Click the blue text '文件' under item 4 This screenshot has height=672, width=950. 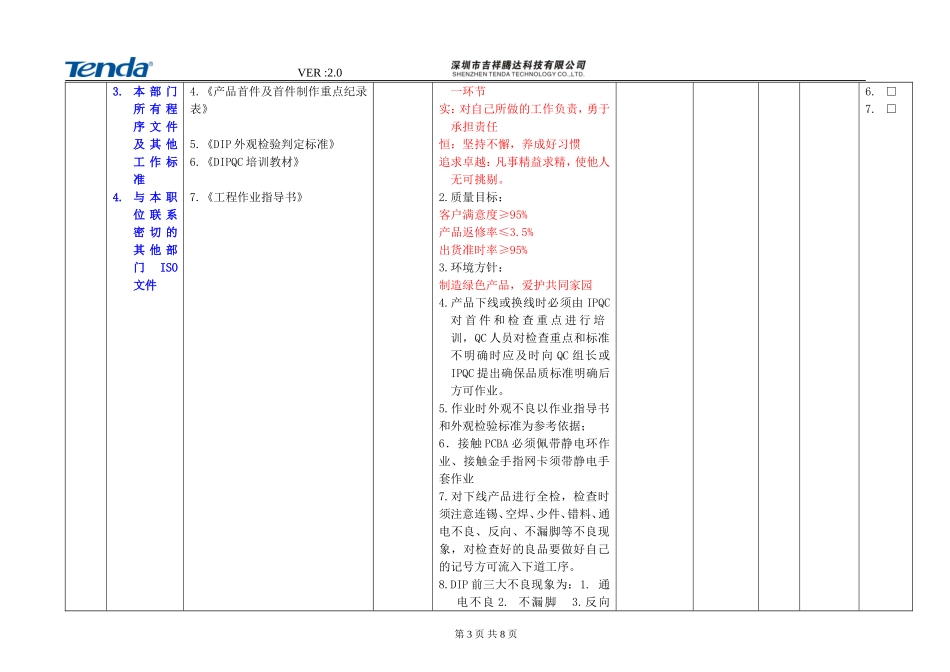pyautogui.click(x=145, y=285)
